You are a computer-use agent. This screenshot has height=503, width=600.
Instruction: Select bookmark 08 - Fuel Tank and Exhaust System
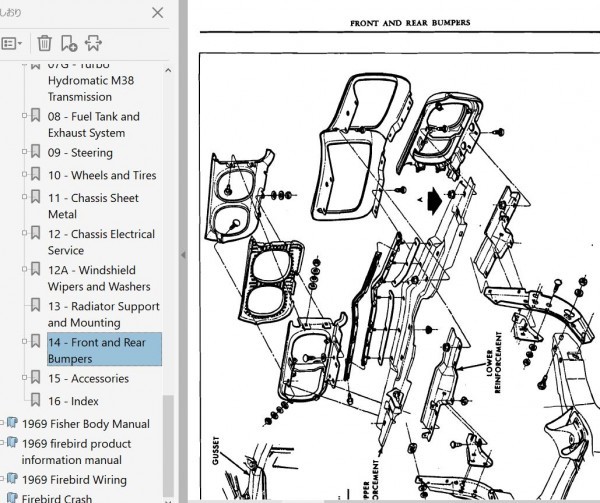94,125
